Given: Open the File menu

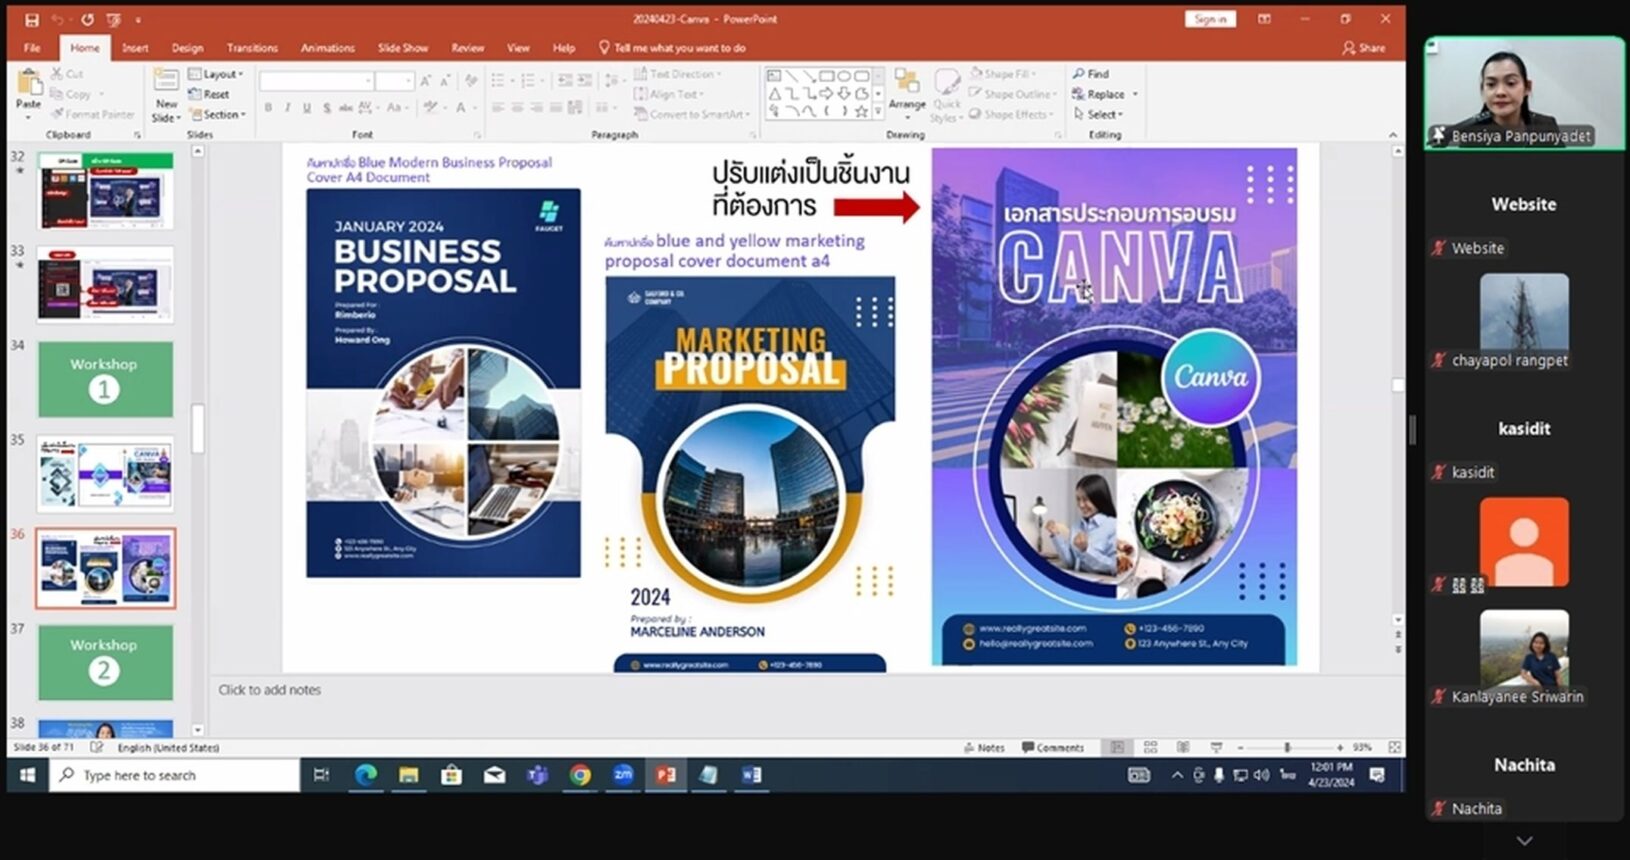Looking at the screenshot, I should point(32,48).
